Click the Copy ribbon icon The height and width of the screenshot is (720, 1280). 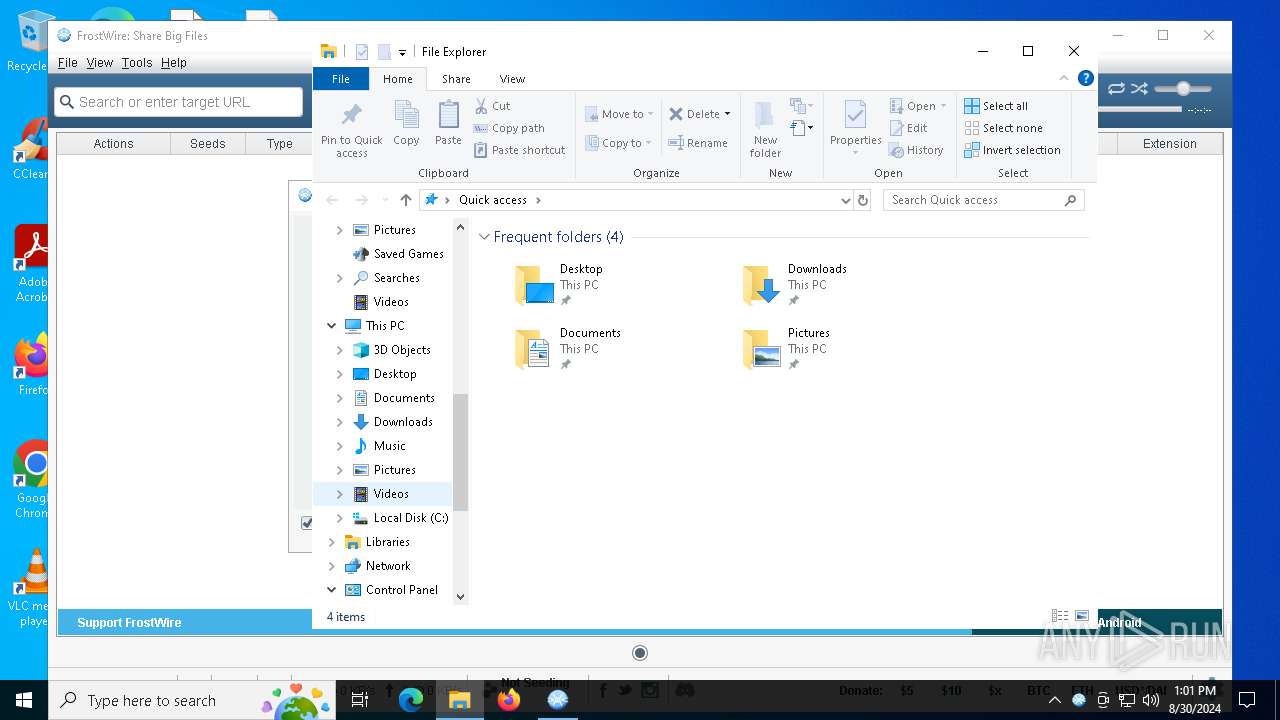pos(406,124)
